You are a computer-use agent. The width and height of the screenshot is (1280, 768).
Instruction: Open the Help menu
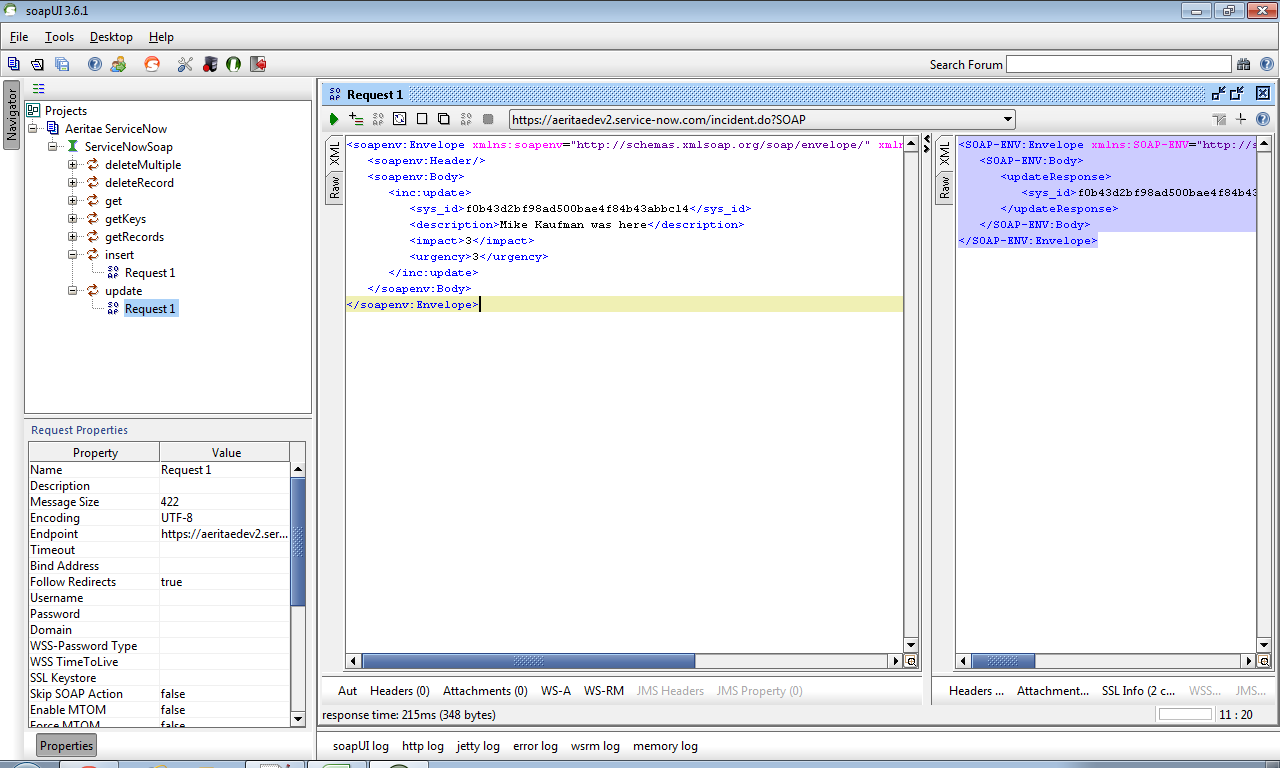click(161, 37)
